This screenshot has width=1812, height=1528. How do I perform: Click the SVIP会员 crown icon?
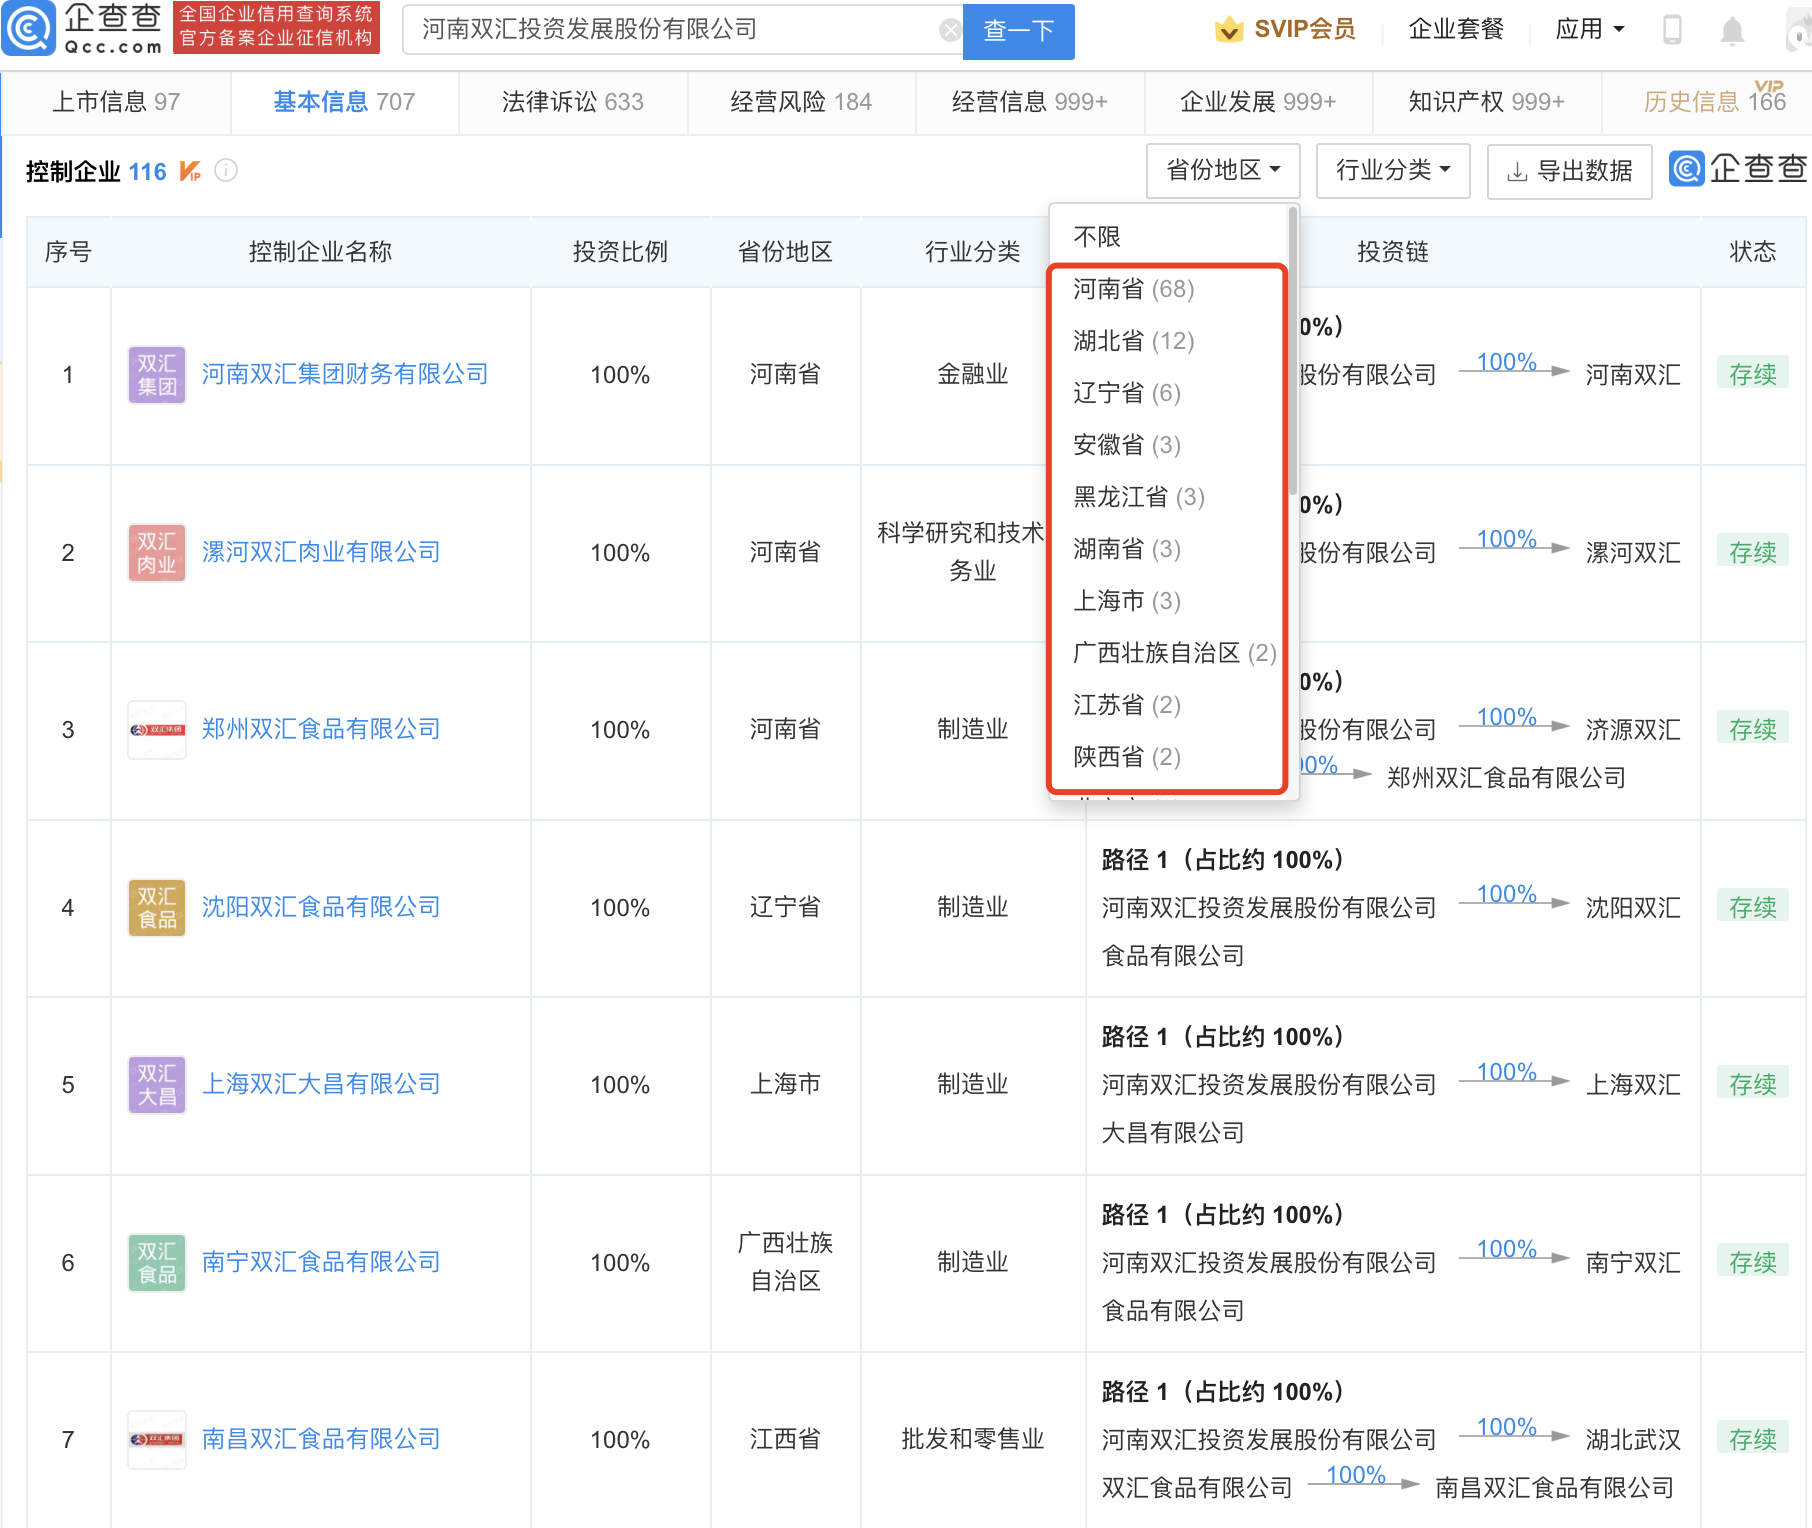pos(1228,30)
